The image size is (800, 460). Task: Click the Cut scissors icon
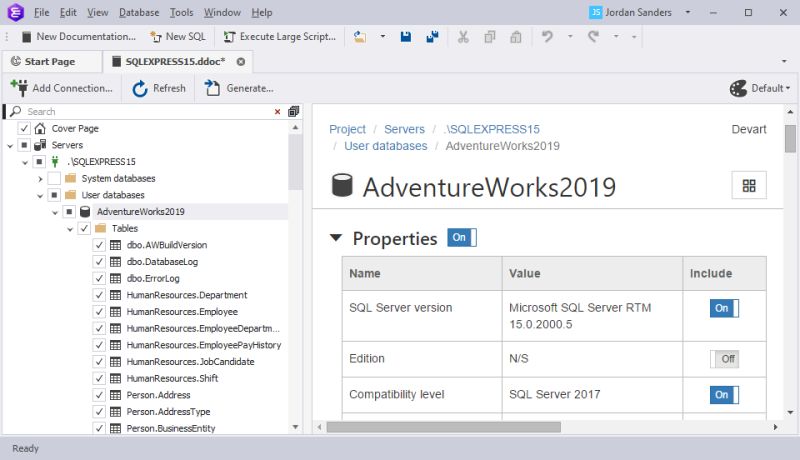pyautogui.click(x=463, y=37)
